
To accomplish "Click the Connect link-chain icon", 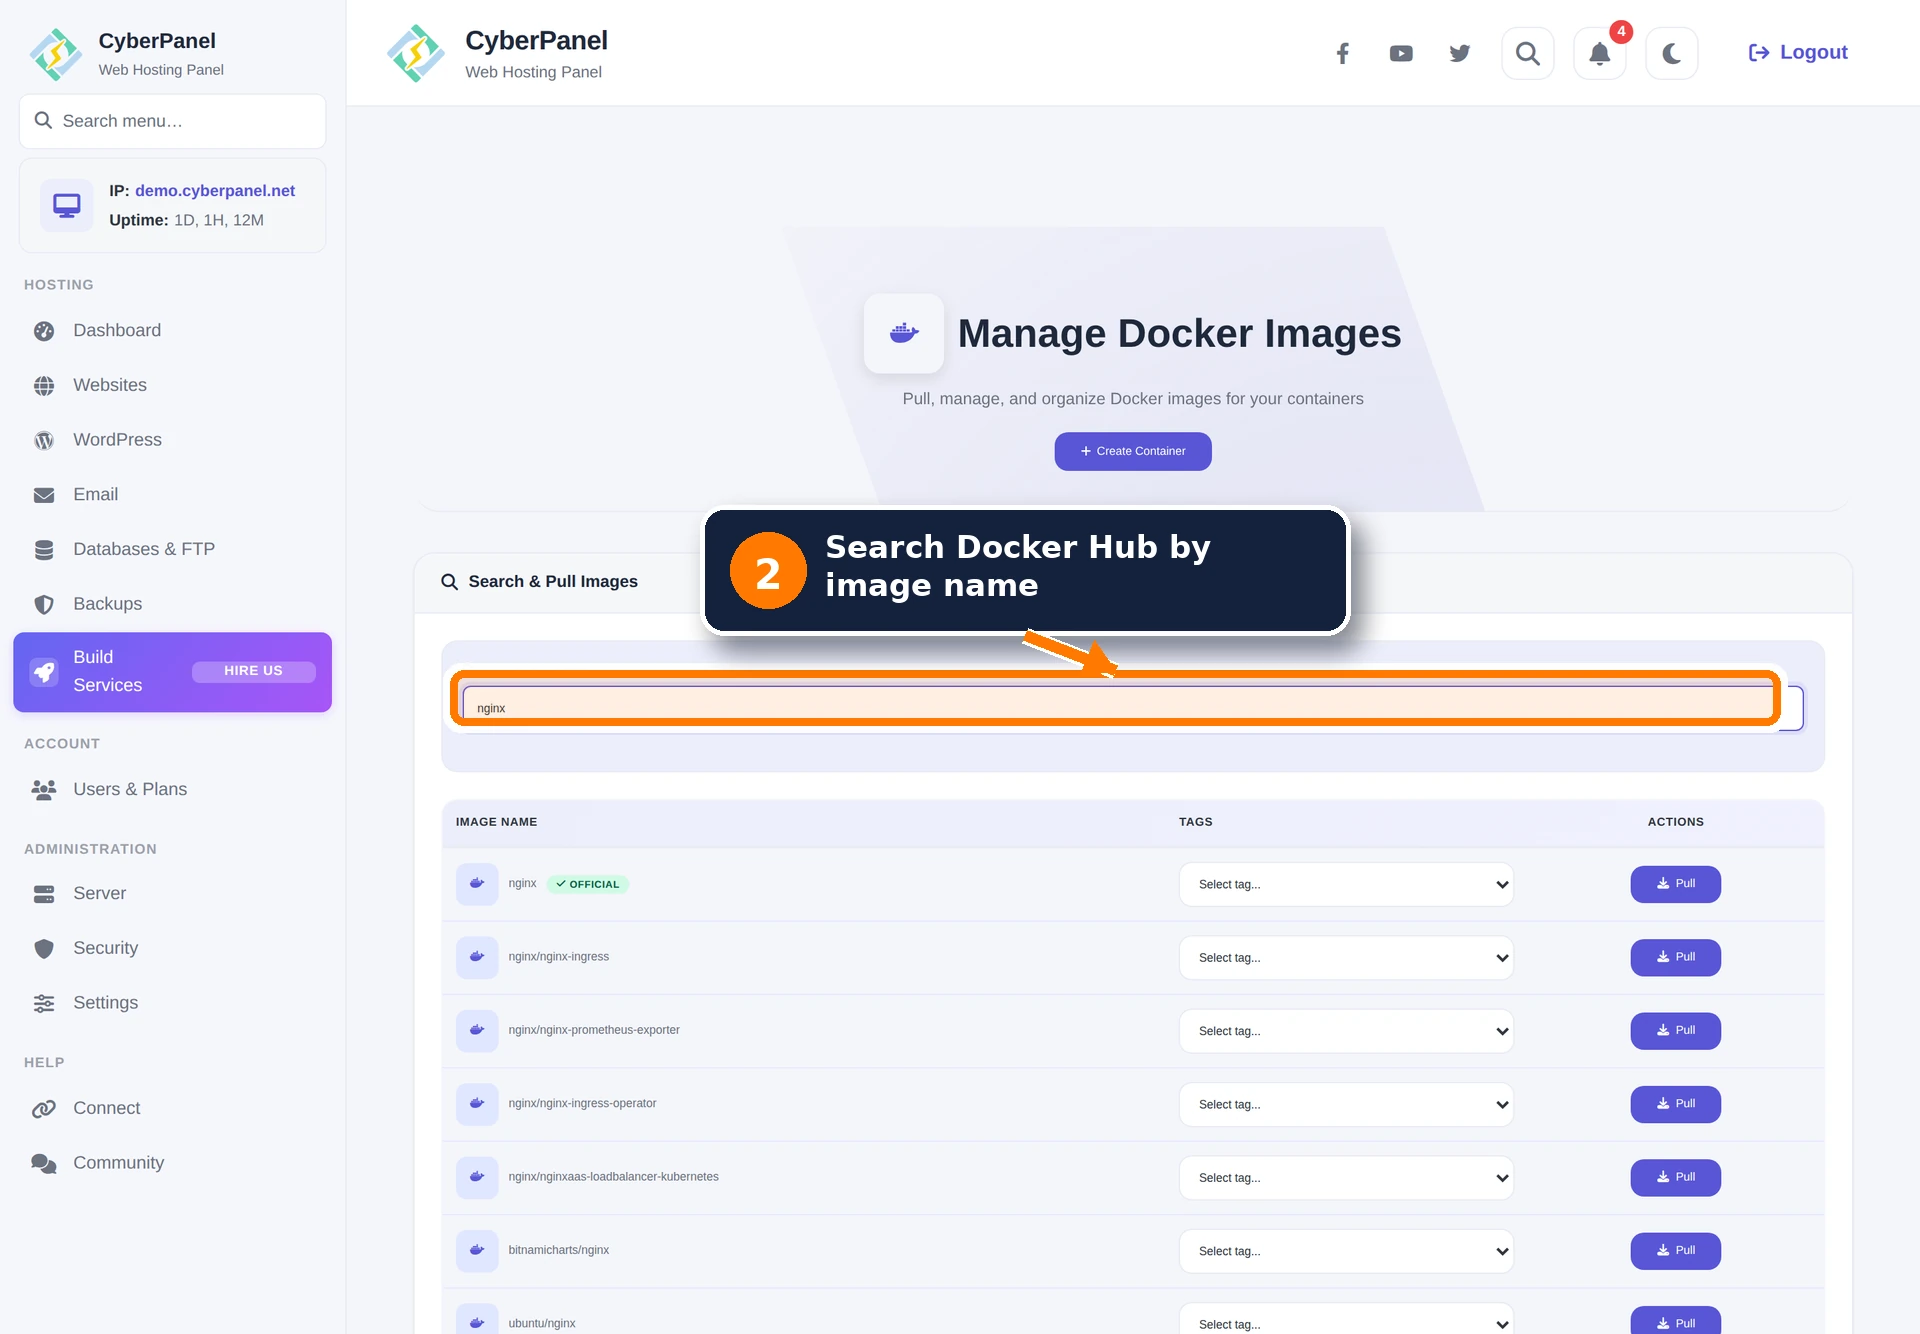I will point(44,1109).
